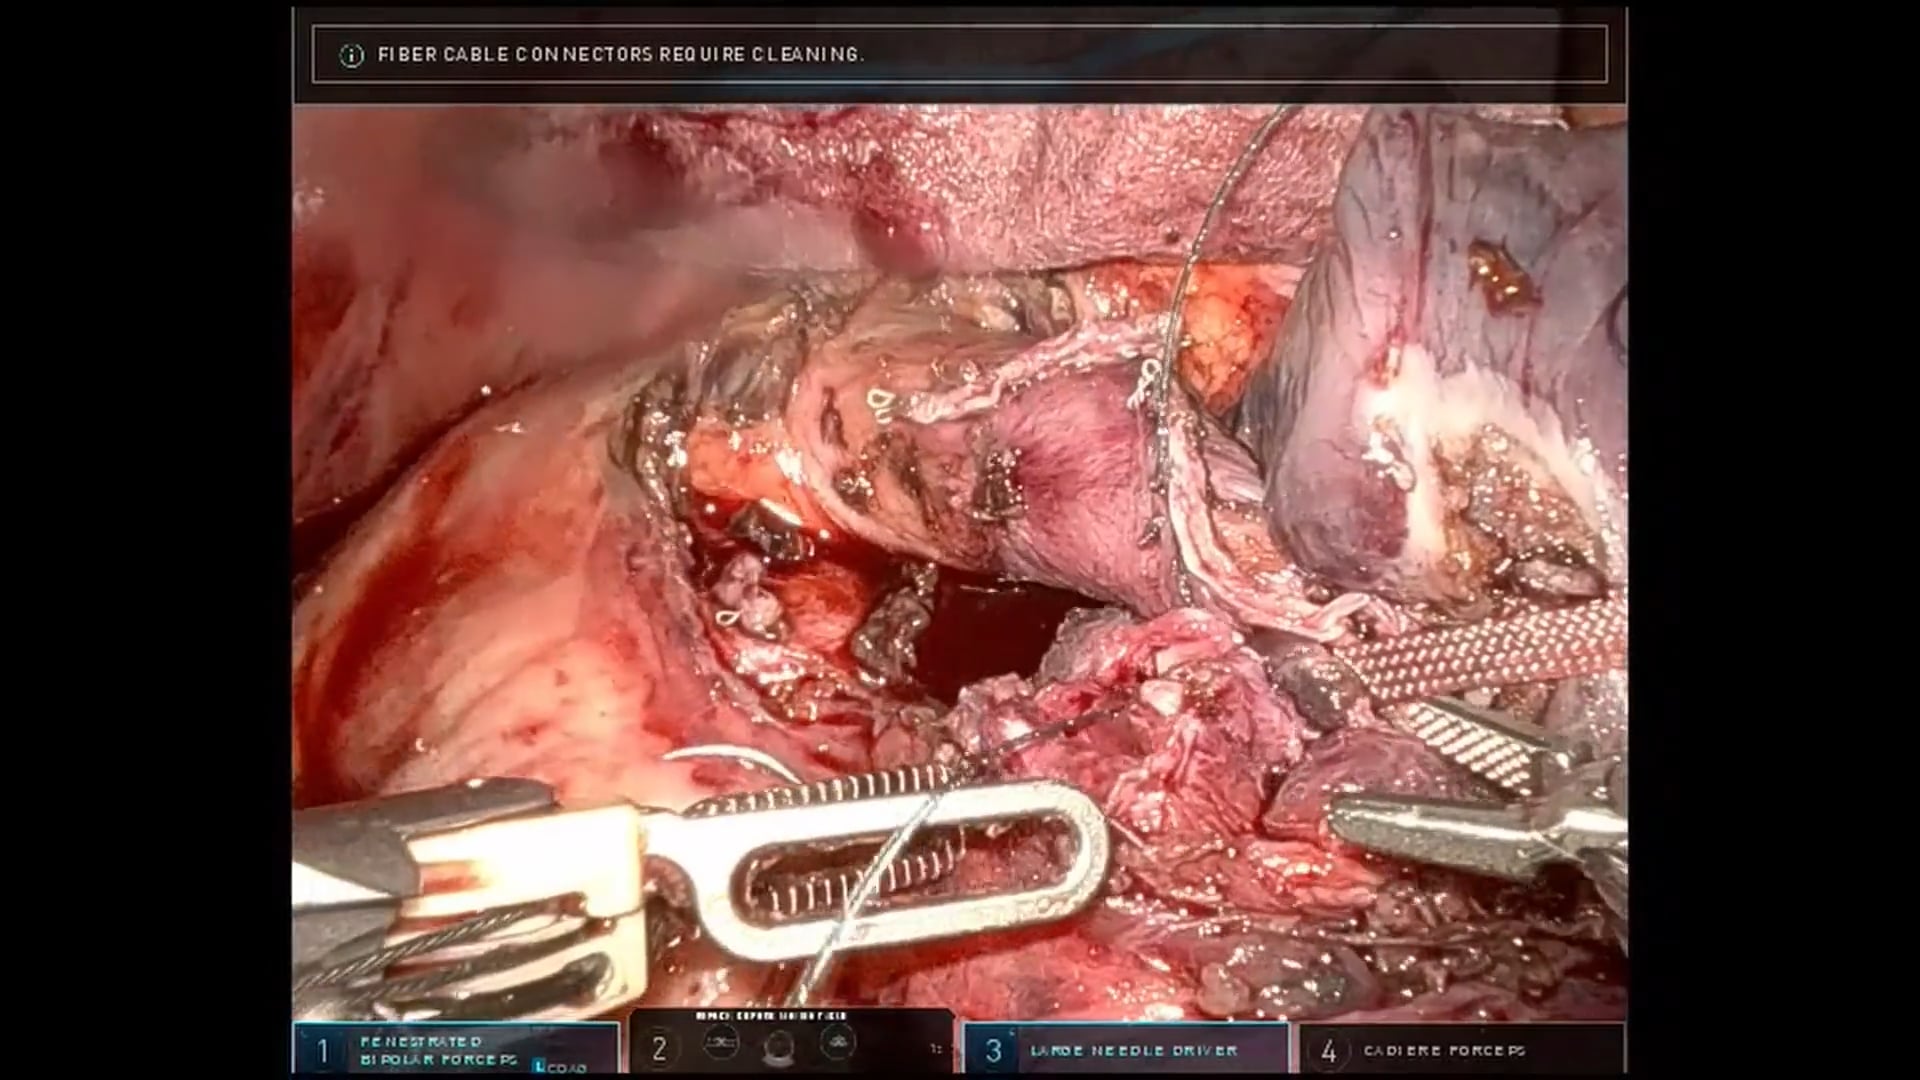Select arm number 3 badge
1920x1080 pixels.
tap(993, 1051)
